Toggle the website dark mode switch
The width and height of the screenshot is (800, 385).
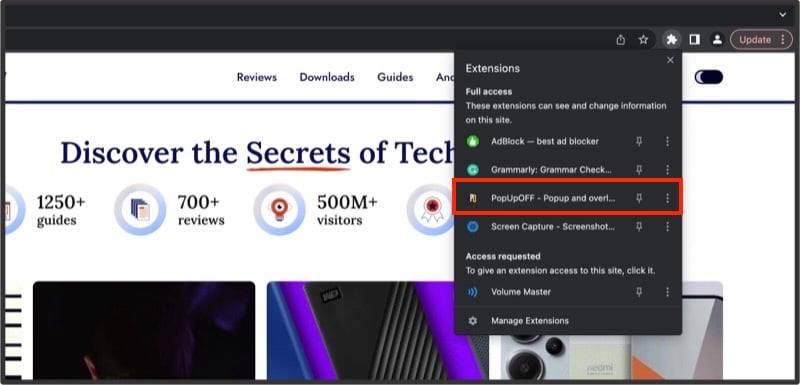point(709,77)
